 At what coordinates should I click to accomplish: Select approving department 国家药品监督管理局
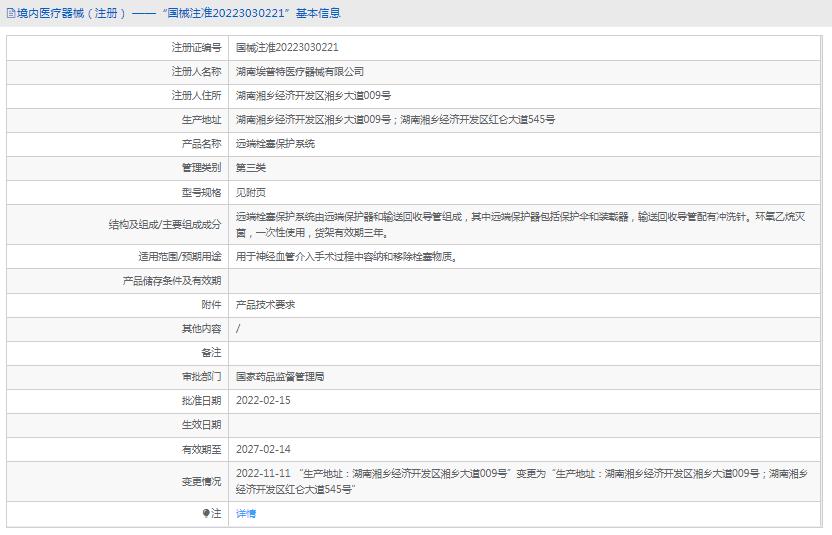(280, 377)
